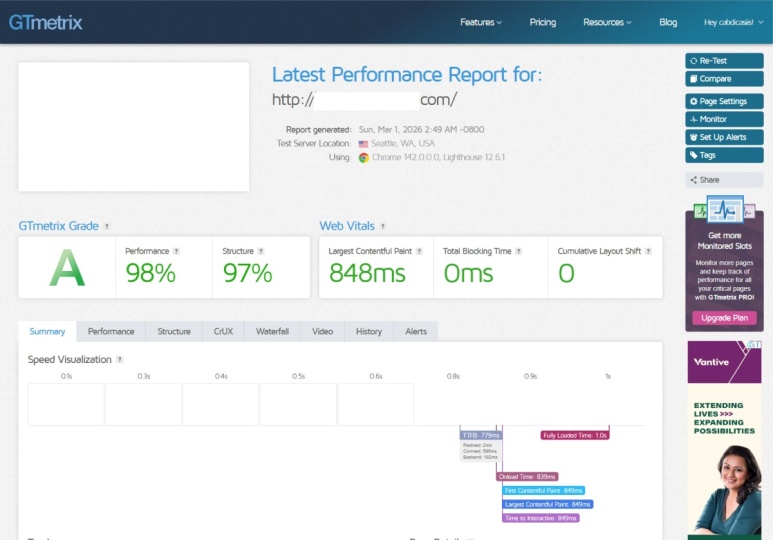
Task: Click the 98% Performance score
Action: click(x=150, y=273)
